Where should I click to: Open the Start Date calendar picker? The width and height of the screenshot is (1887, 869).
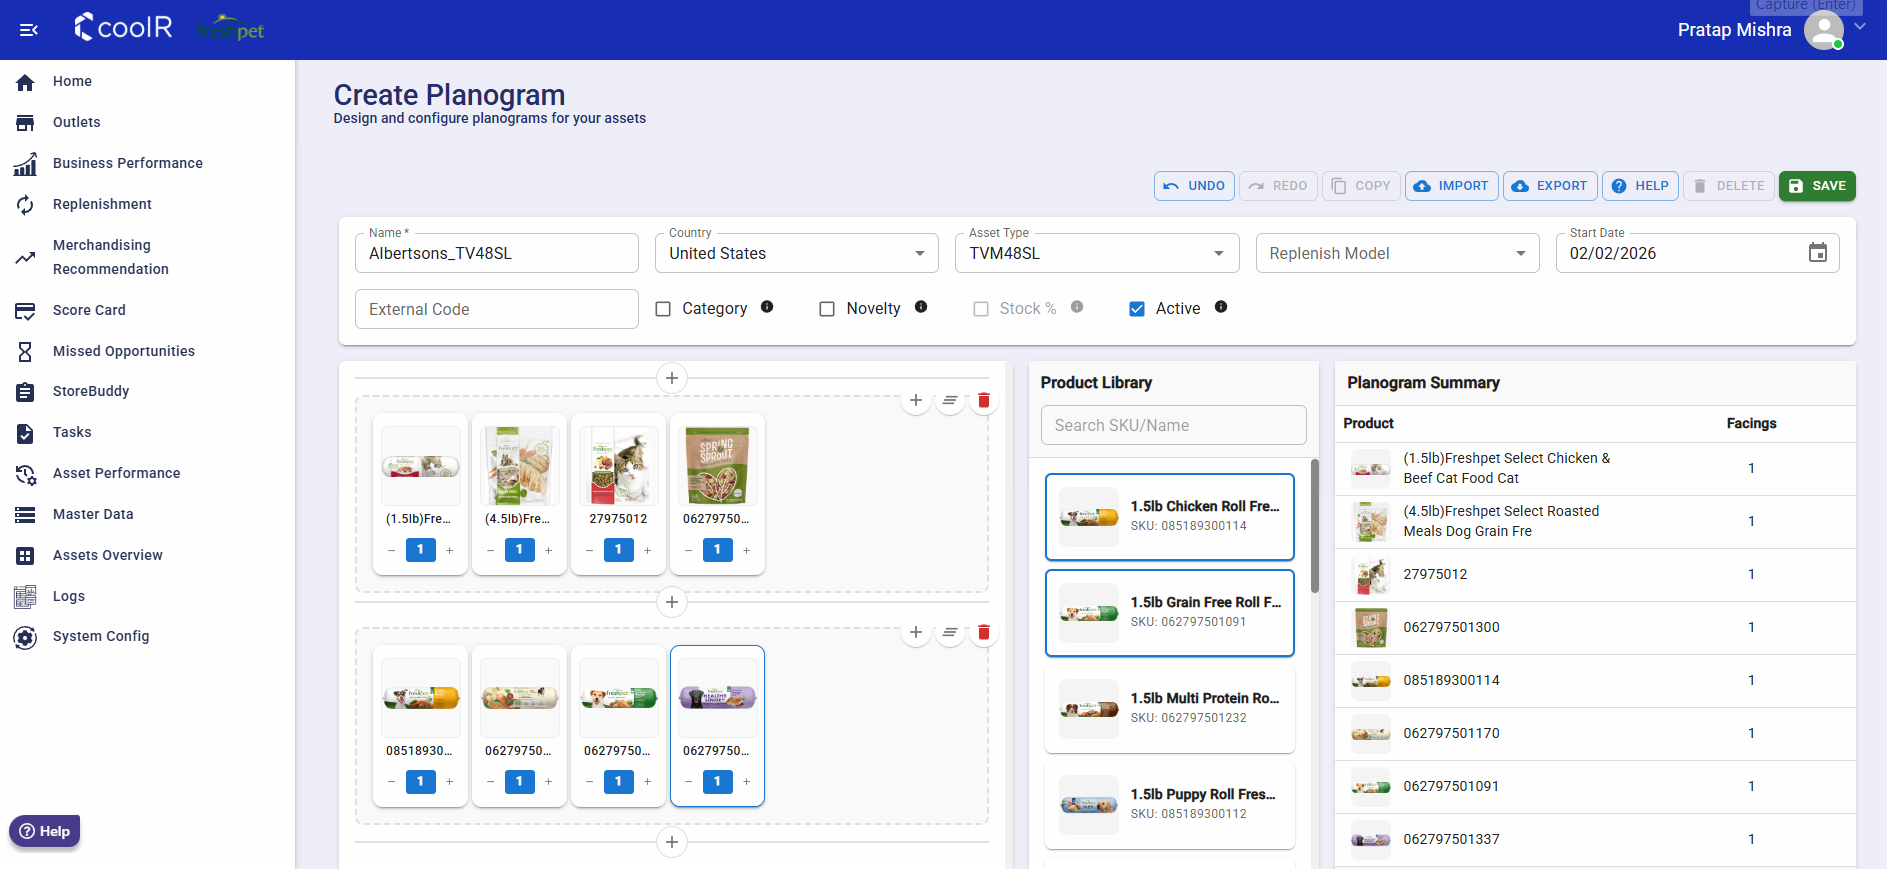1817,253
